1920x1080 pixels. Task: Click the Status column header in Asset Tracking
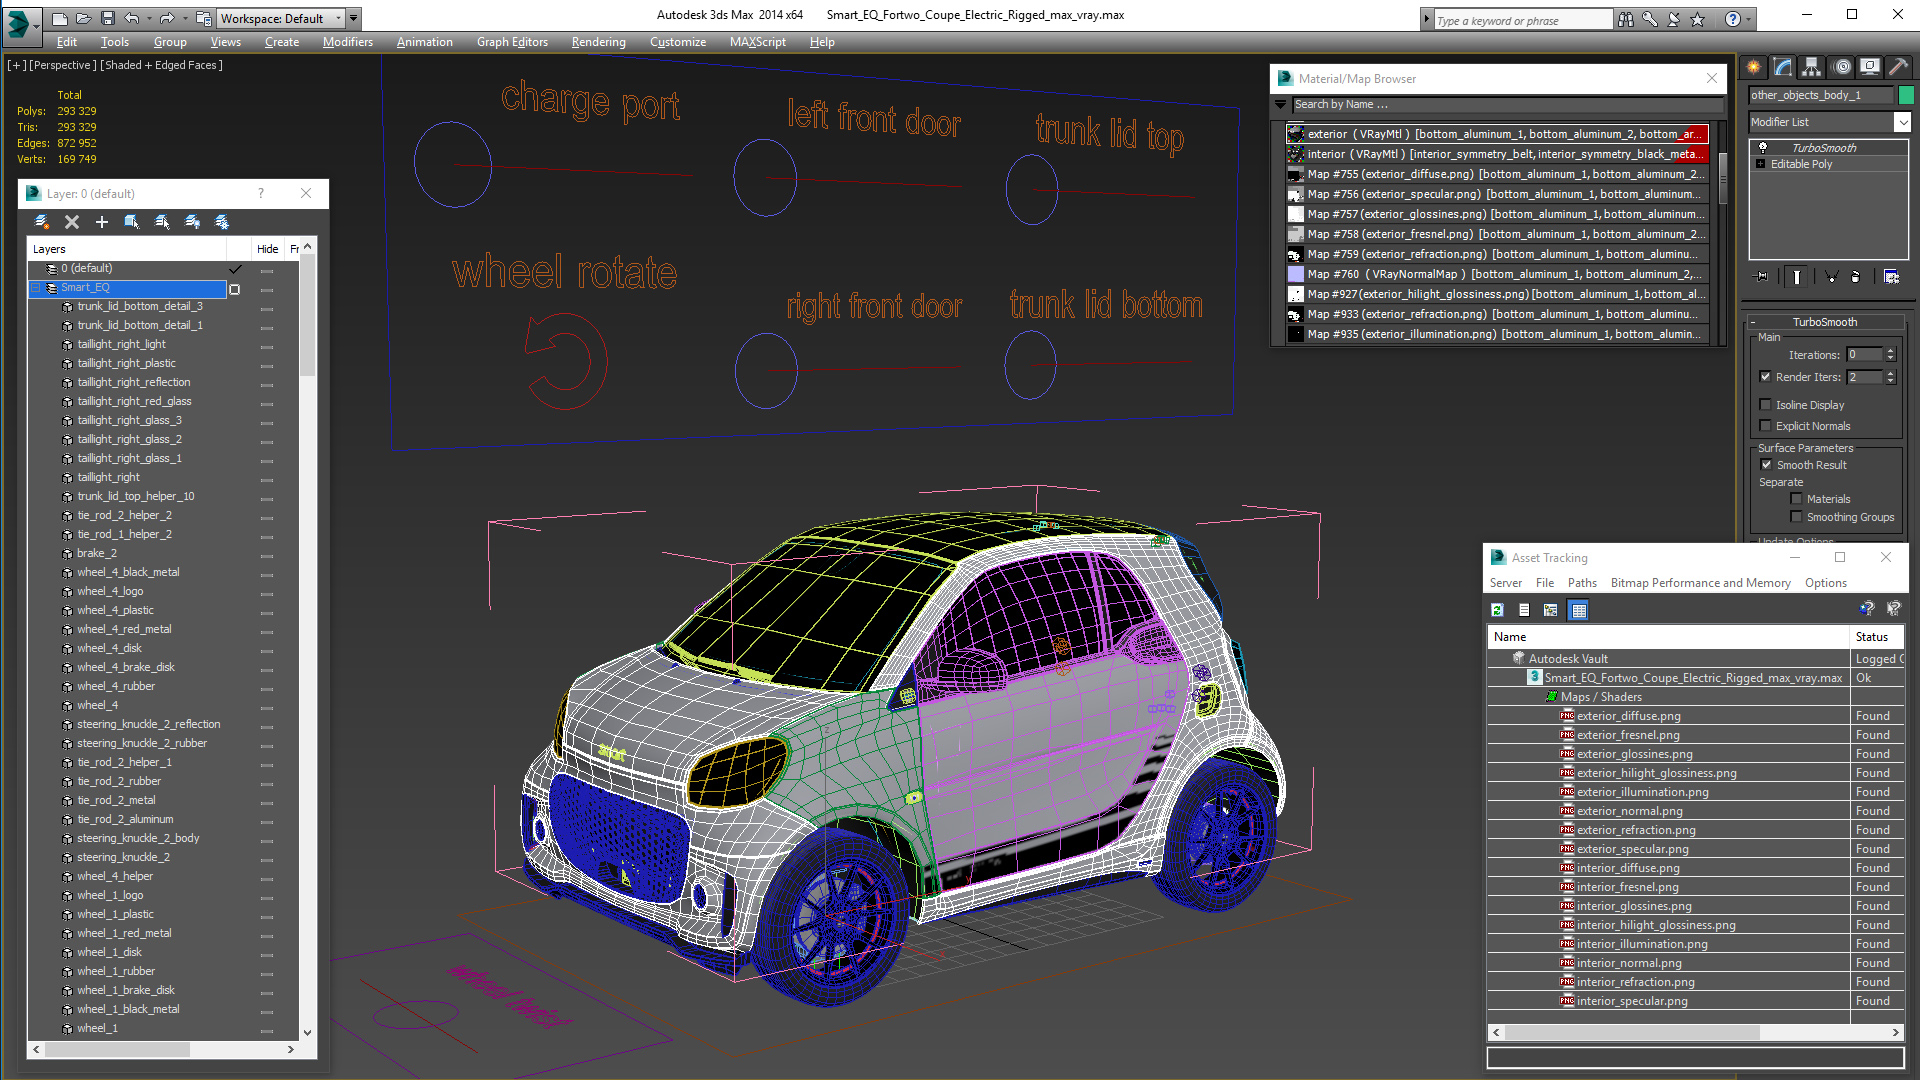1876,637
